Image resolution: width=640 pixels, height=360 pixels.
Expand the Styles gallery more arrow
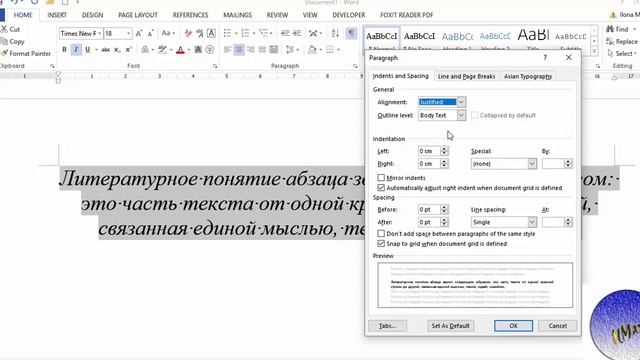[594, 51]
